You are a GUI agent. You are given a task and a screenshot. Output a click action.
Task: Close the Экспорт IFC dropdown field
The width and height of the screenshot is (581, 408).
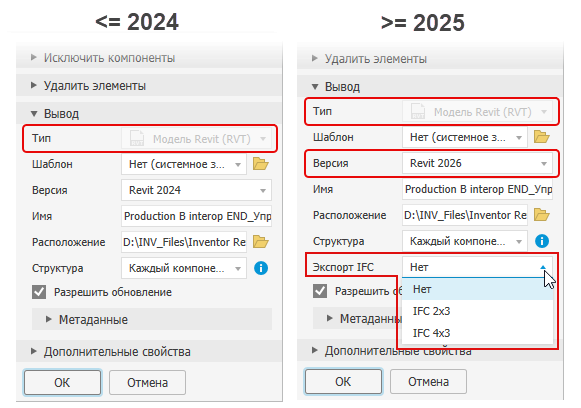pyautogui.click(x=477, y=267)
